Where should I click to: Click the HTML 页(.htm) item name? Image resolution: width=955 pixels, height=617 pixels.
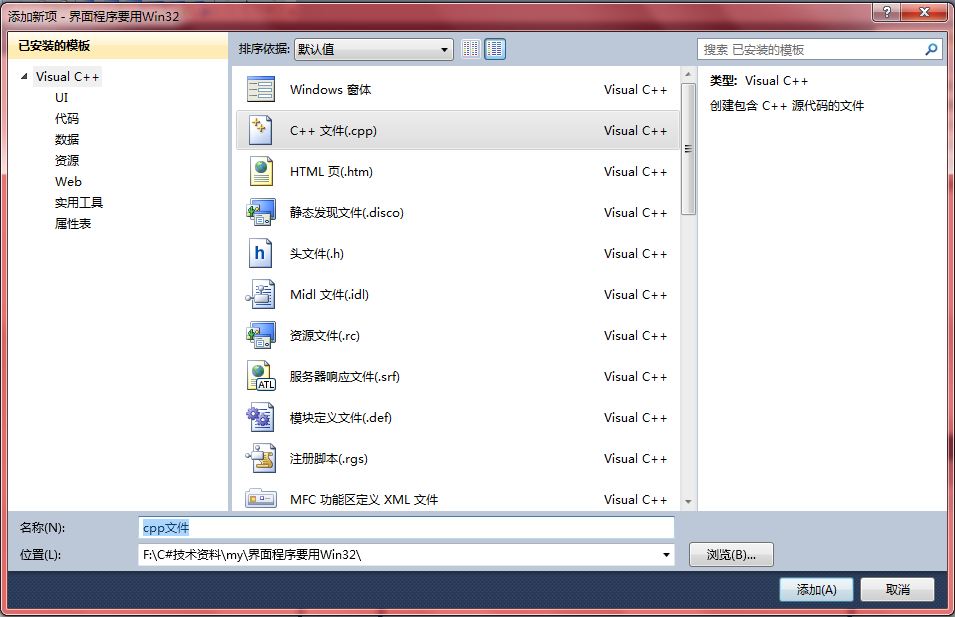tap(331, 172)
